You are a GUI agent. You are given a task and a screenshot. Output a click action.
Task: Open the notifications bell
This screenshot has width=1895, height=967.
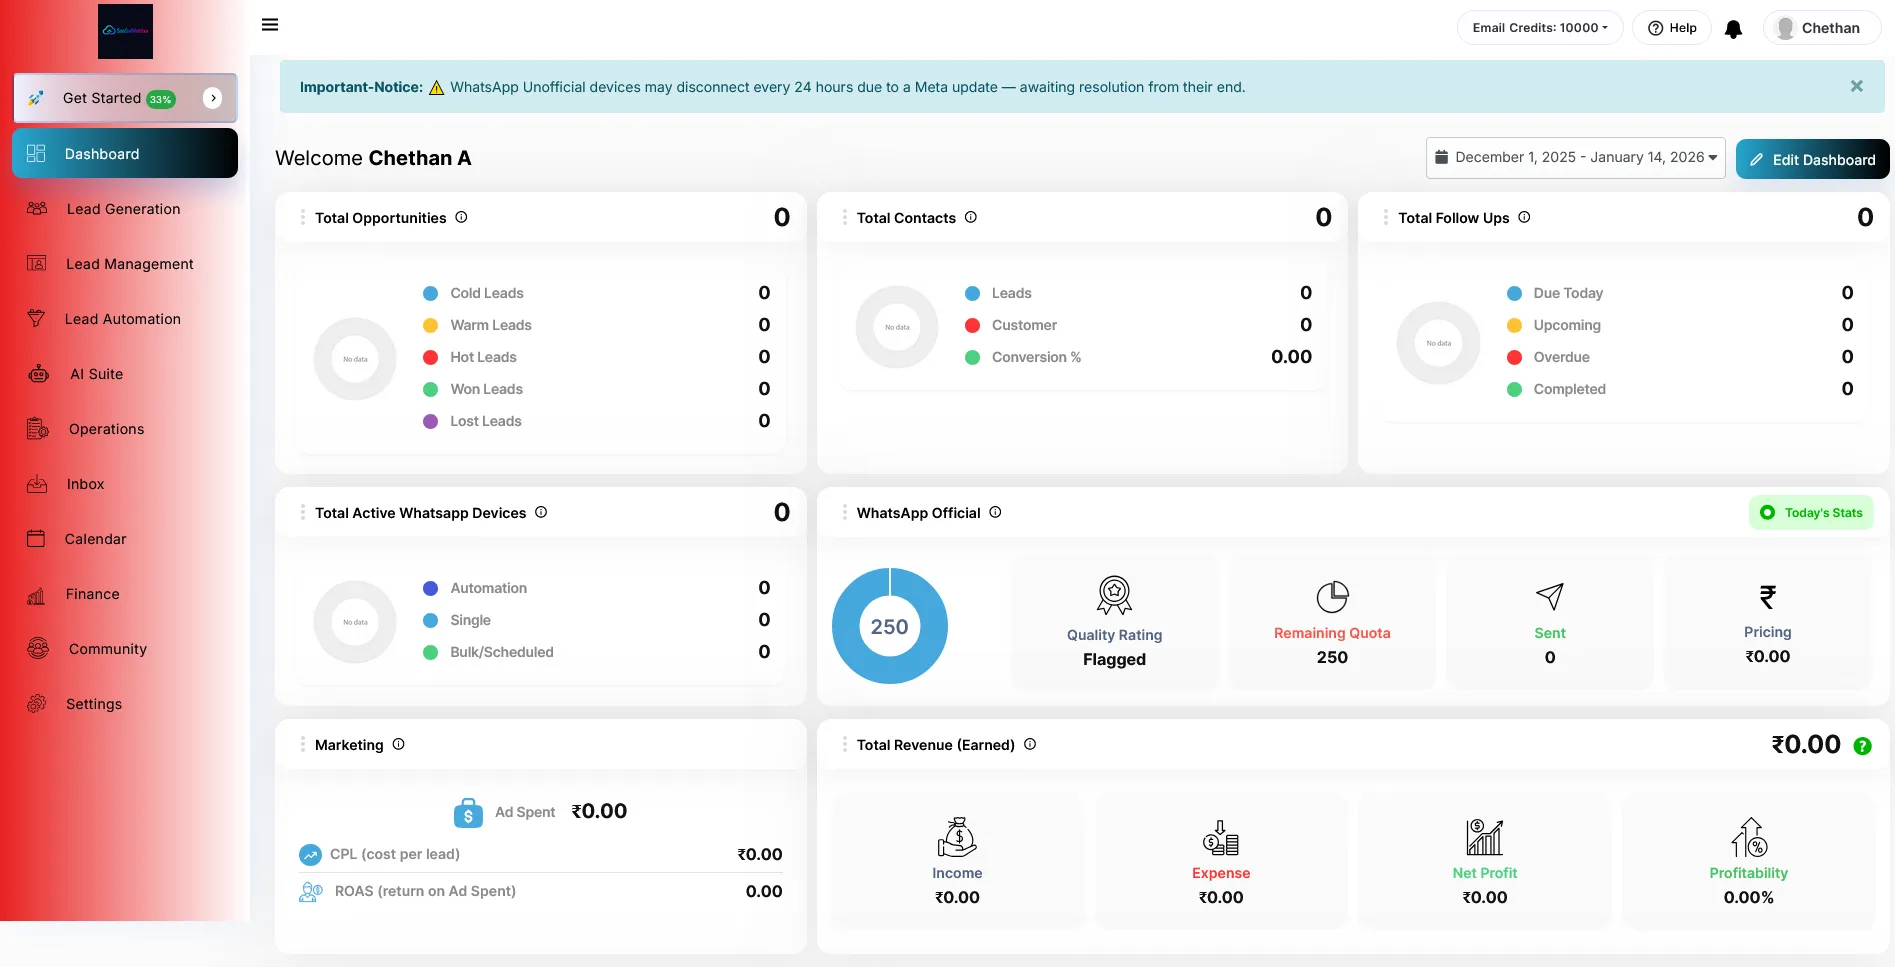[x=1733, y=29]
